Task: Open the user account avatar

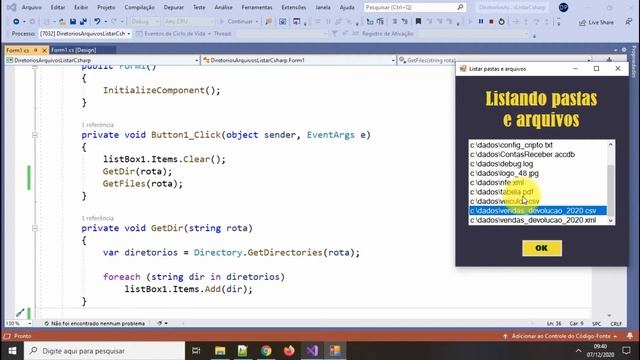Action: click(x=563, y=7)
